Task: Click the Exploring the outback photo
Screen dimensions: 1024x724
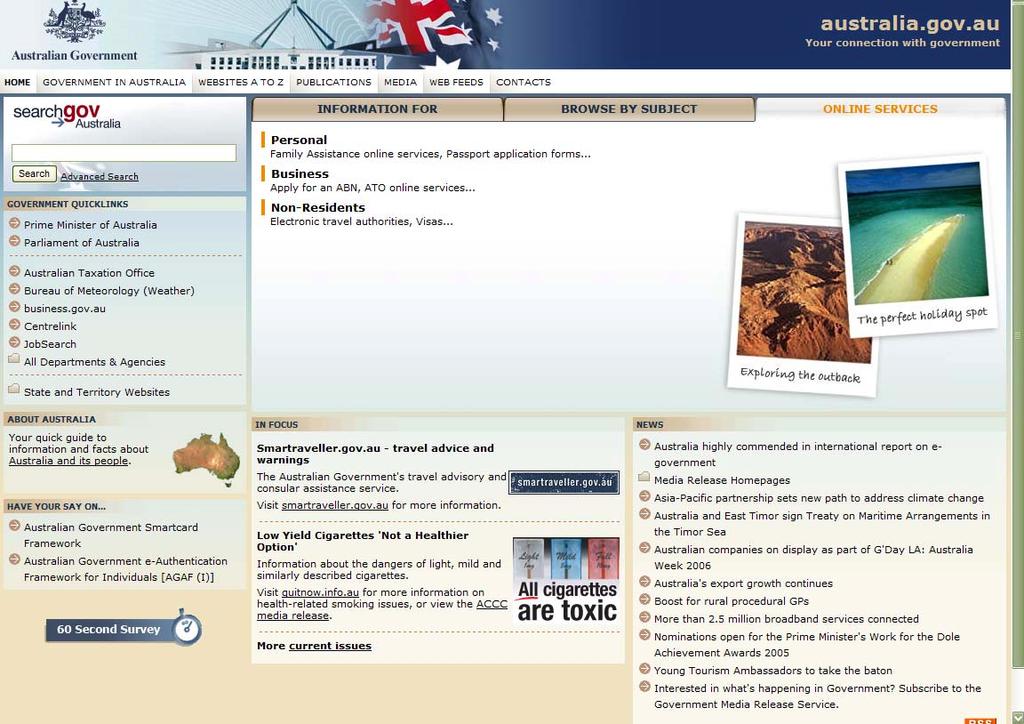Action: point(804,304)
